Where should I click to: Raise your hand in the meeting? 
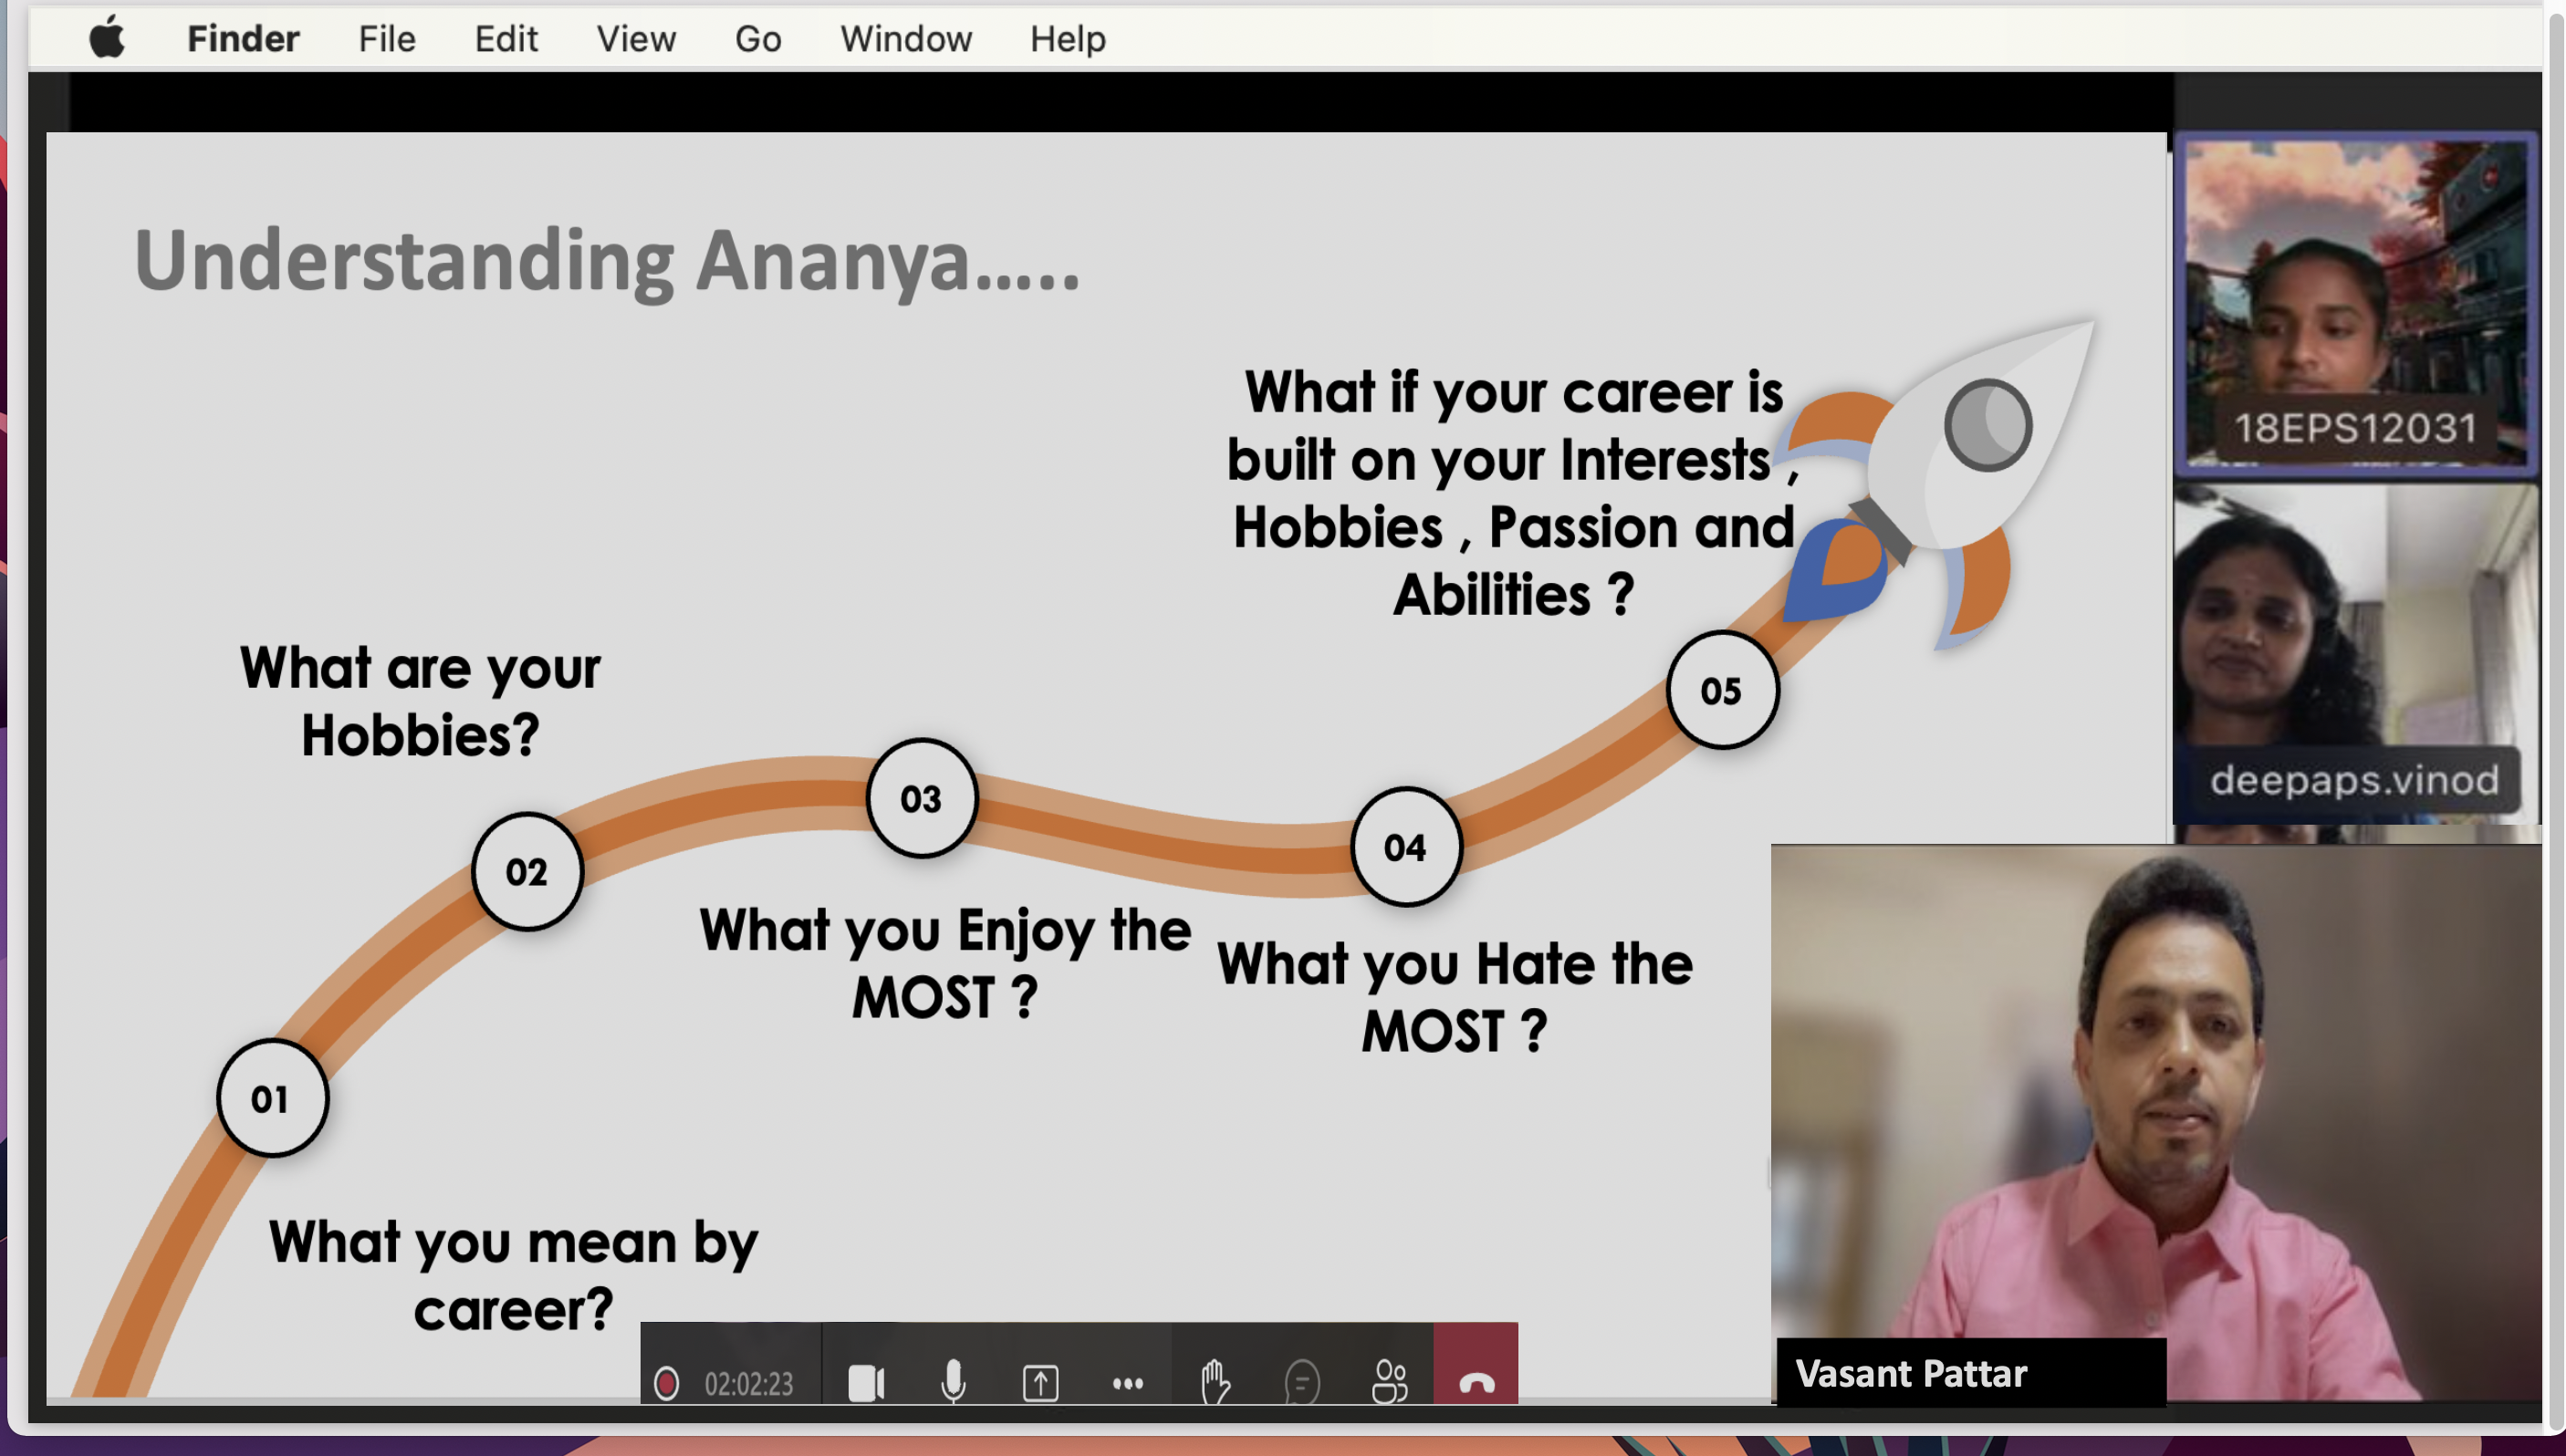coord(1215,1383)
